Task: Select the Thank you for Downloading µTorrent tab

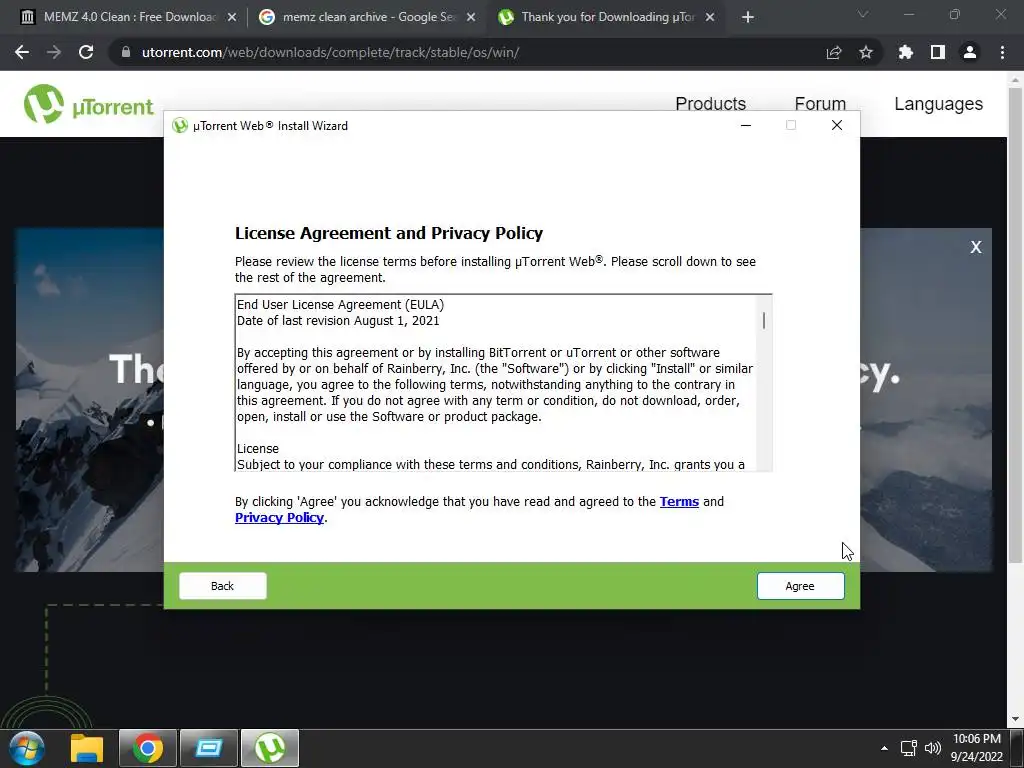Action: click(607, 17)
